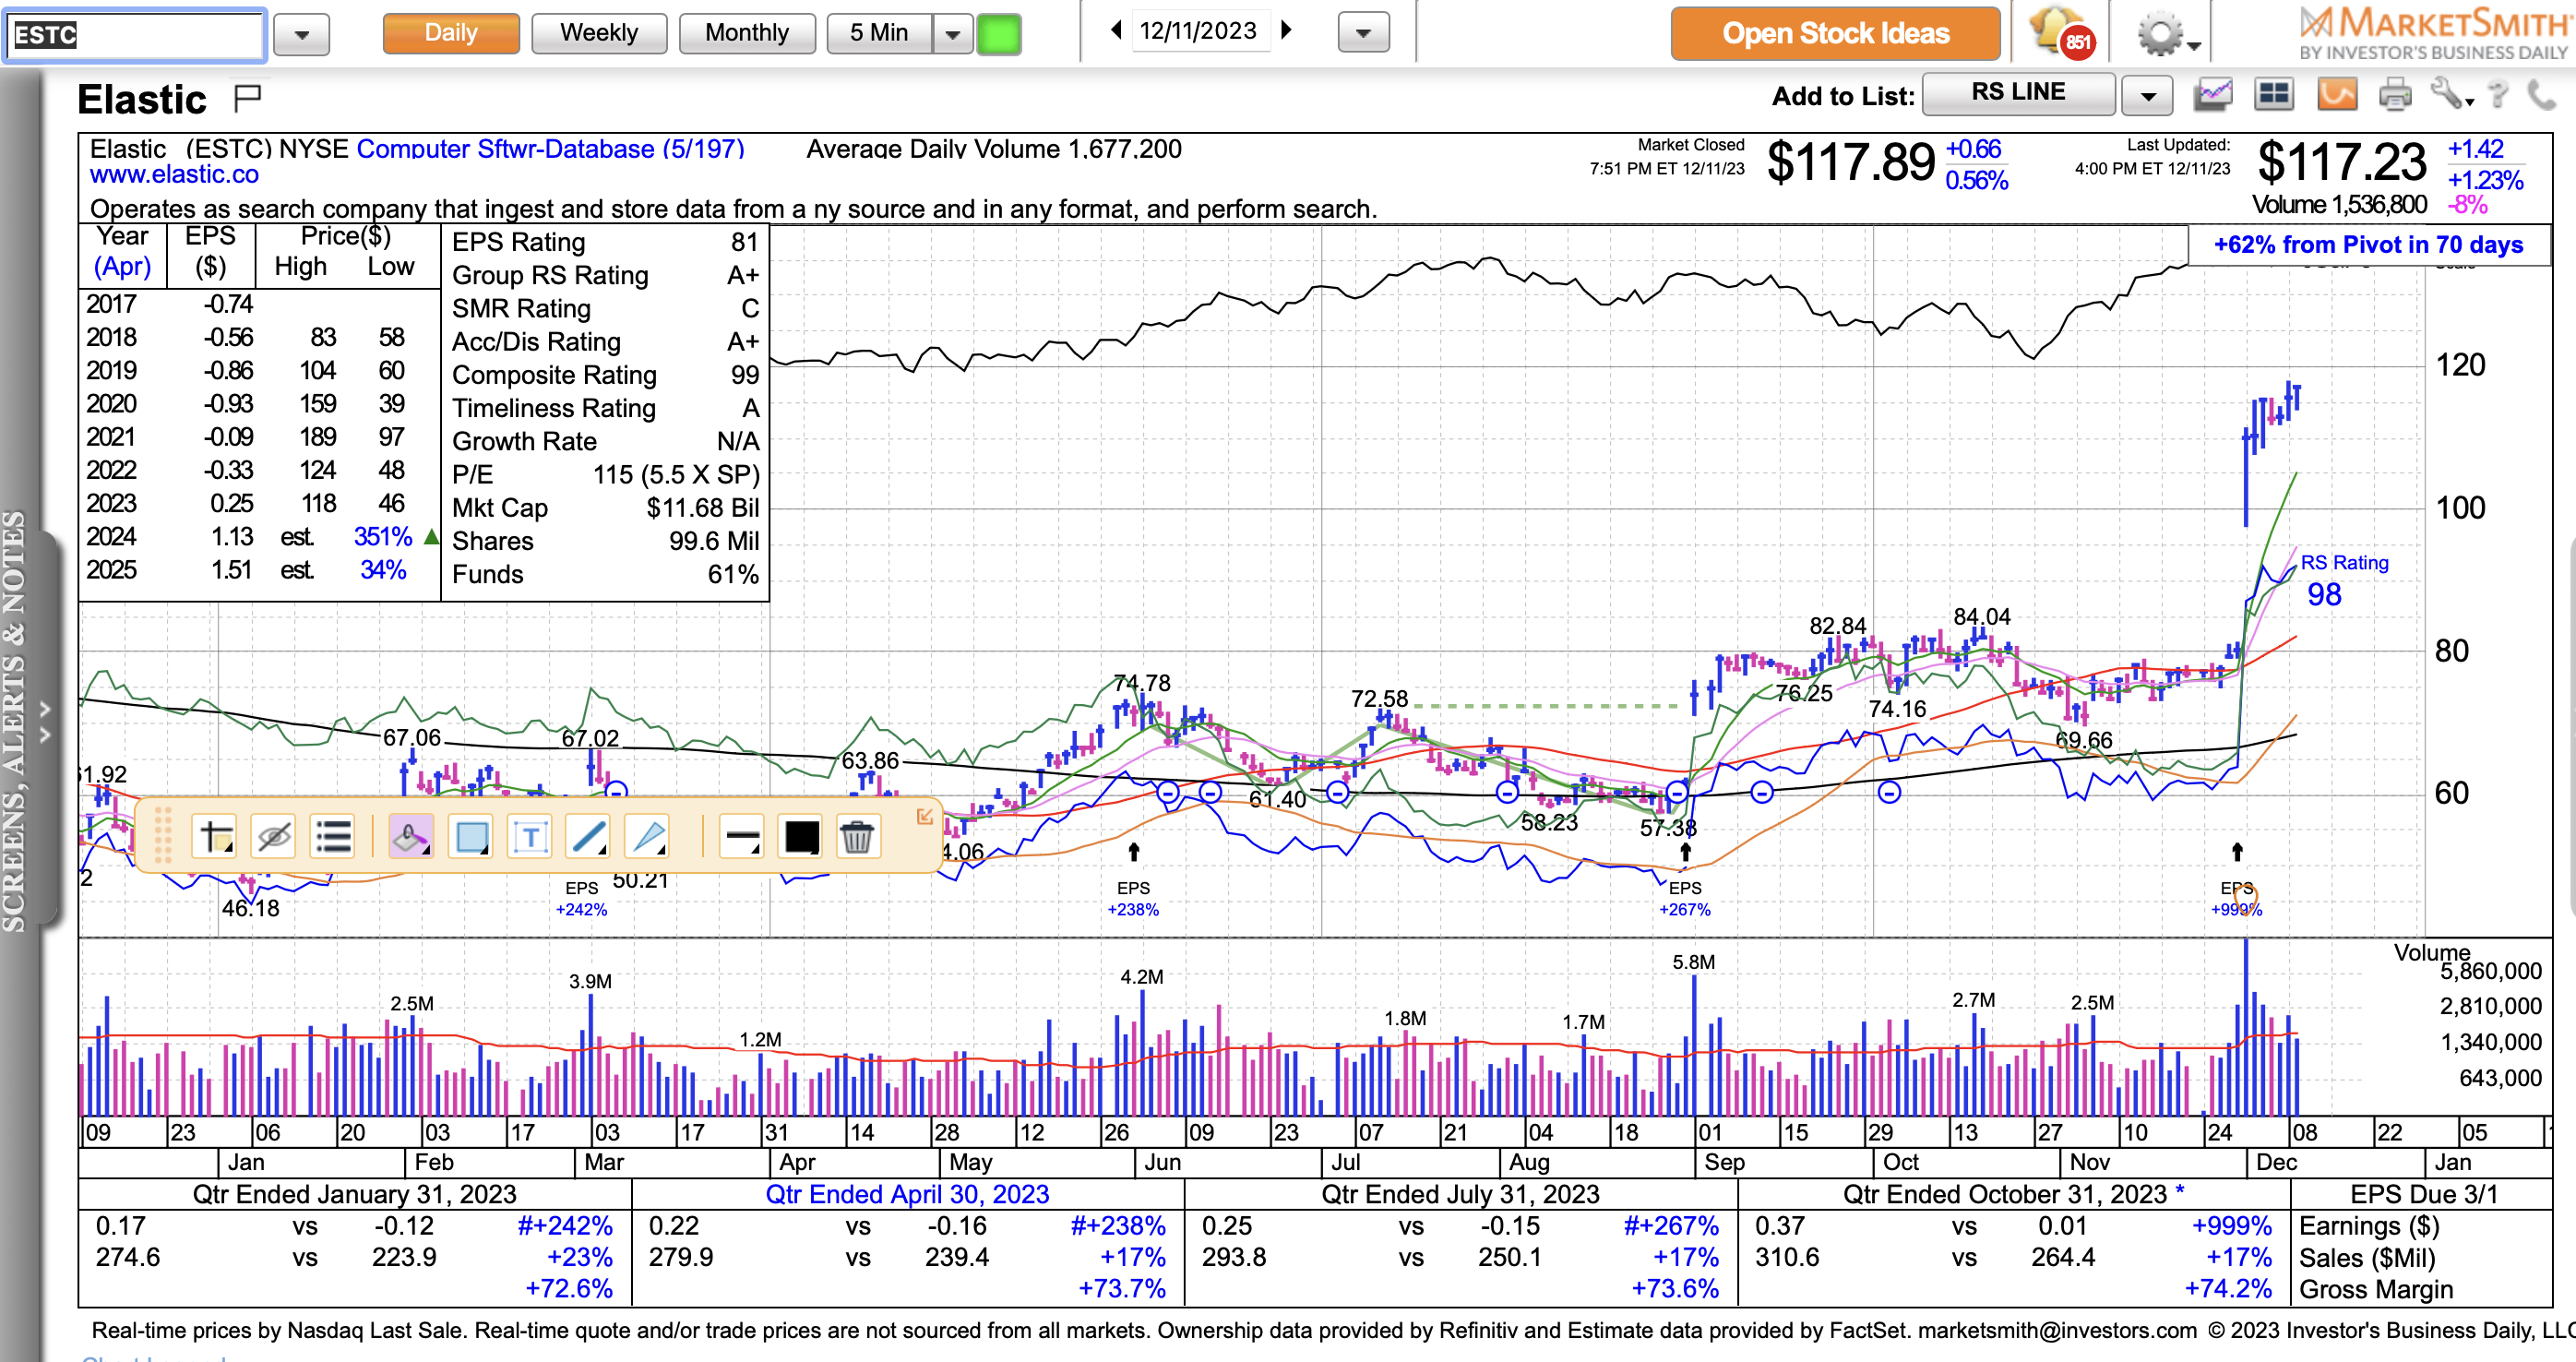Open the multi-chart grid view icon

[x=2273, y=95]
